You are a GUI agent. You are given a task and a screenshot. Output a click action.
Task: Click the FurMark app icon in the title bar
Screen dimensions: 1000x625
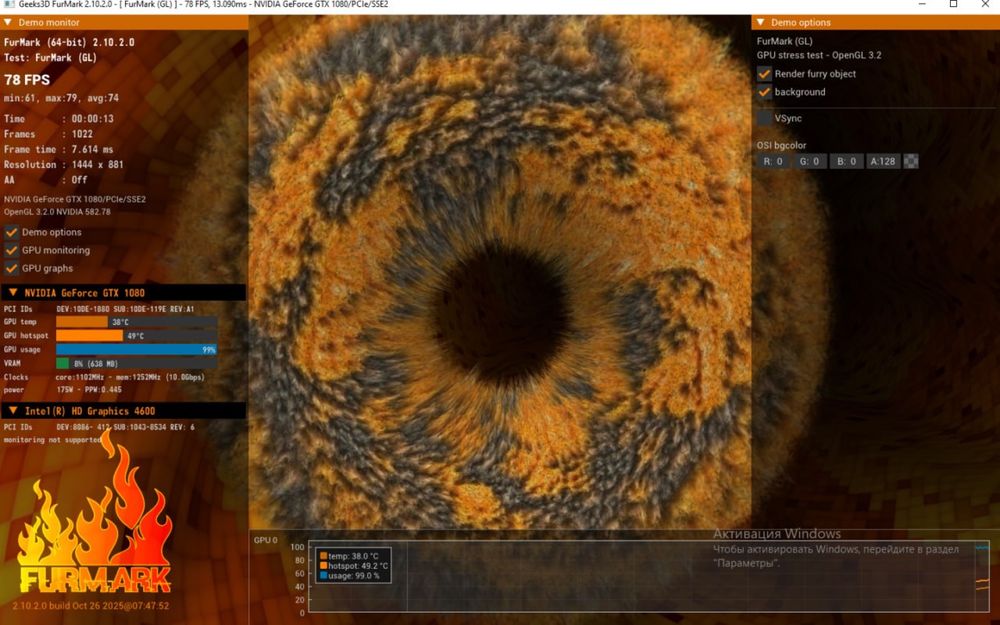(9, 4)
